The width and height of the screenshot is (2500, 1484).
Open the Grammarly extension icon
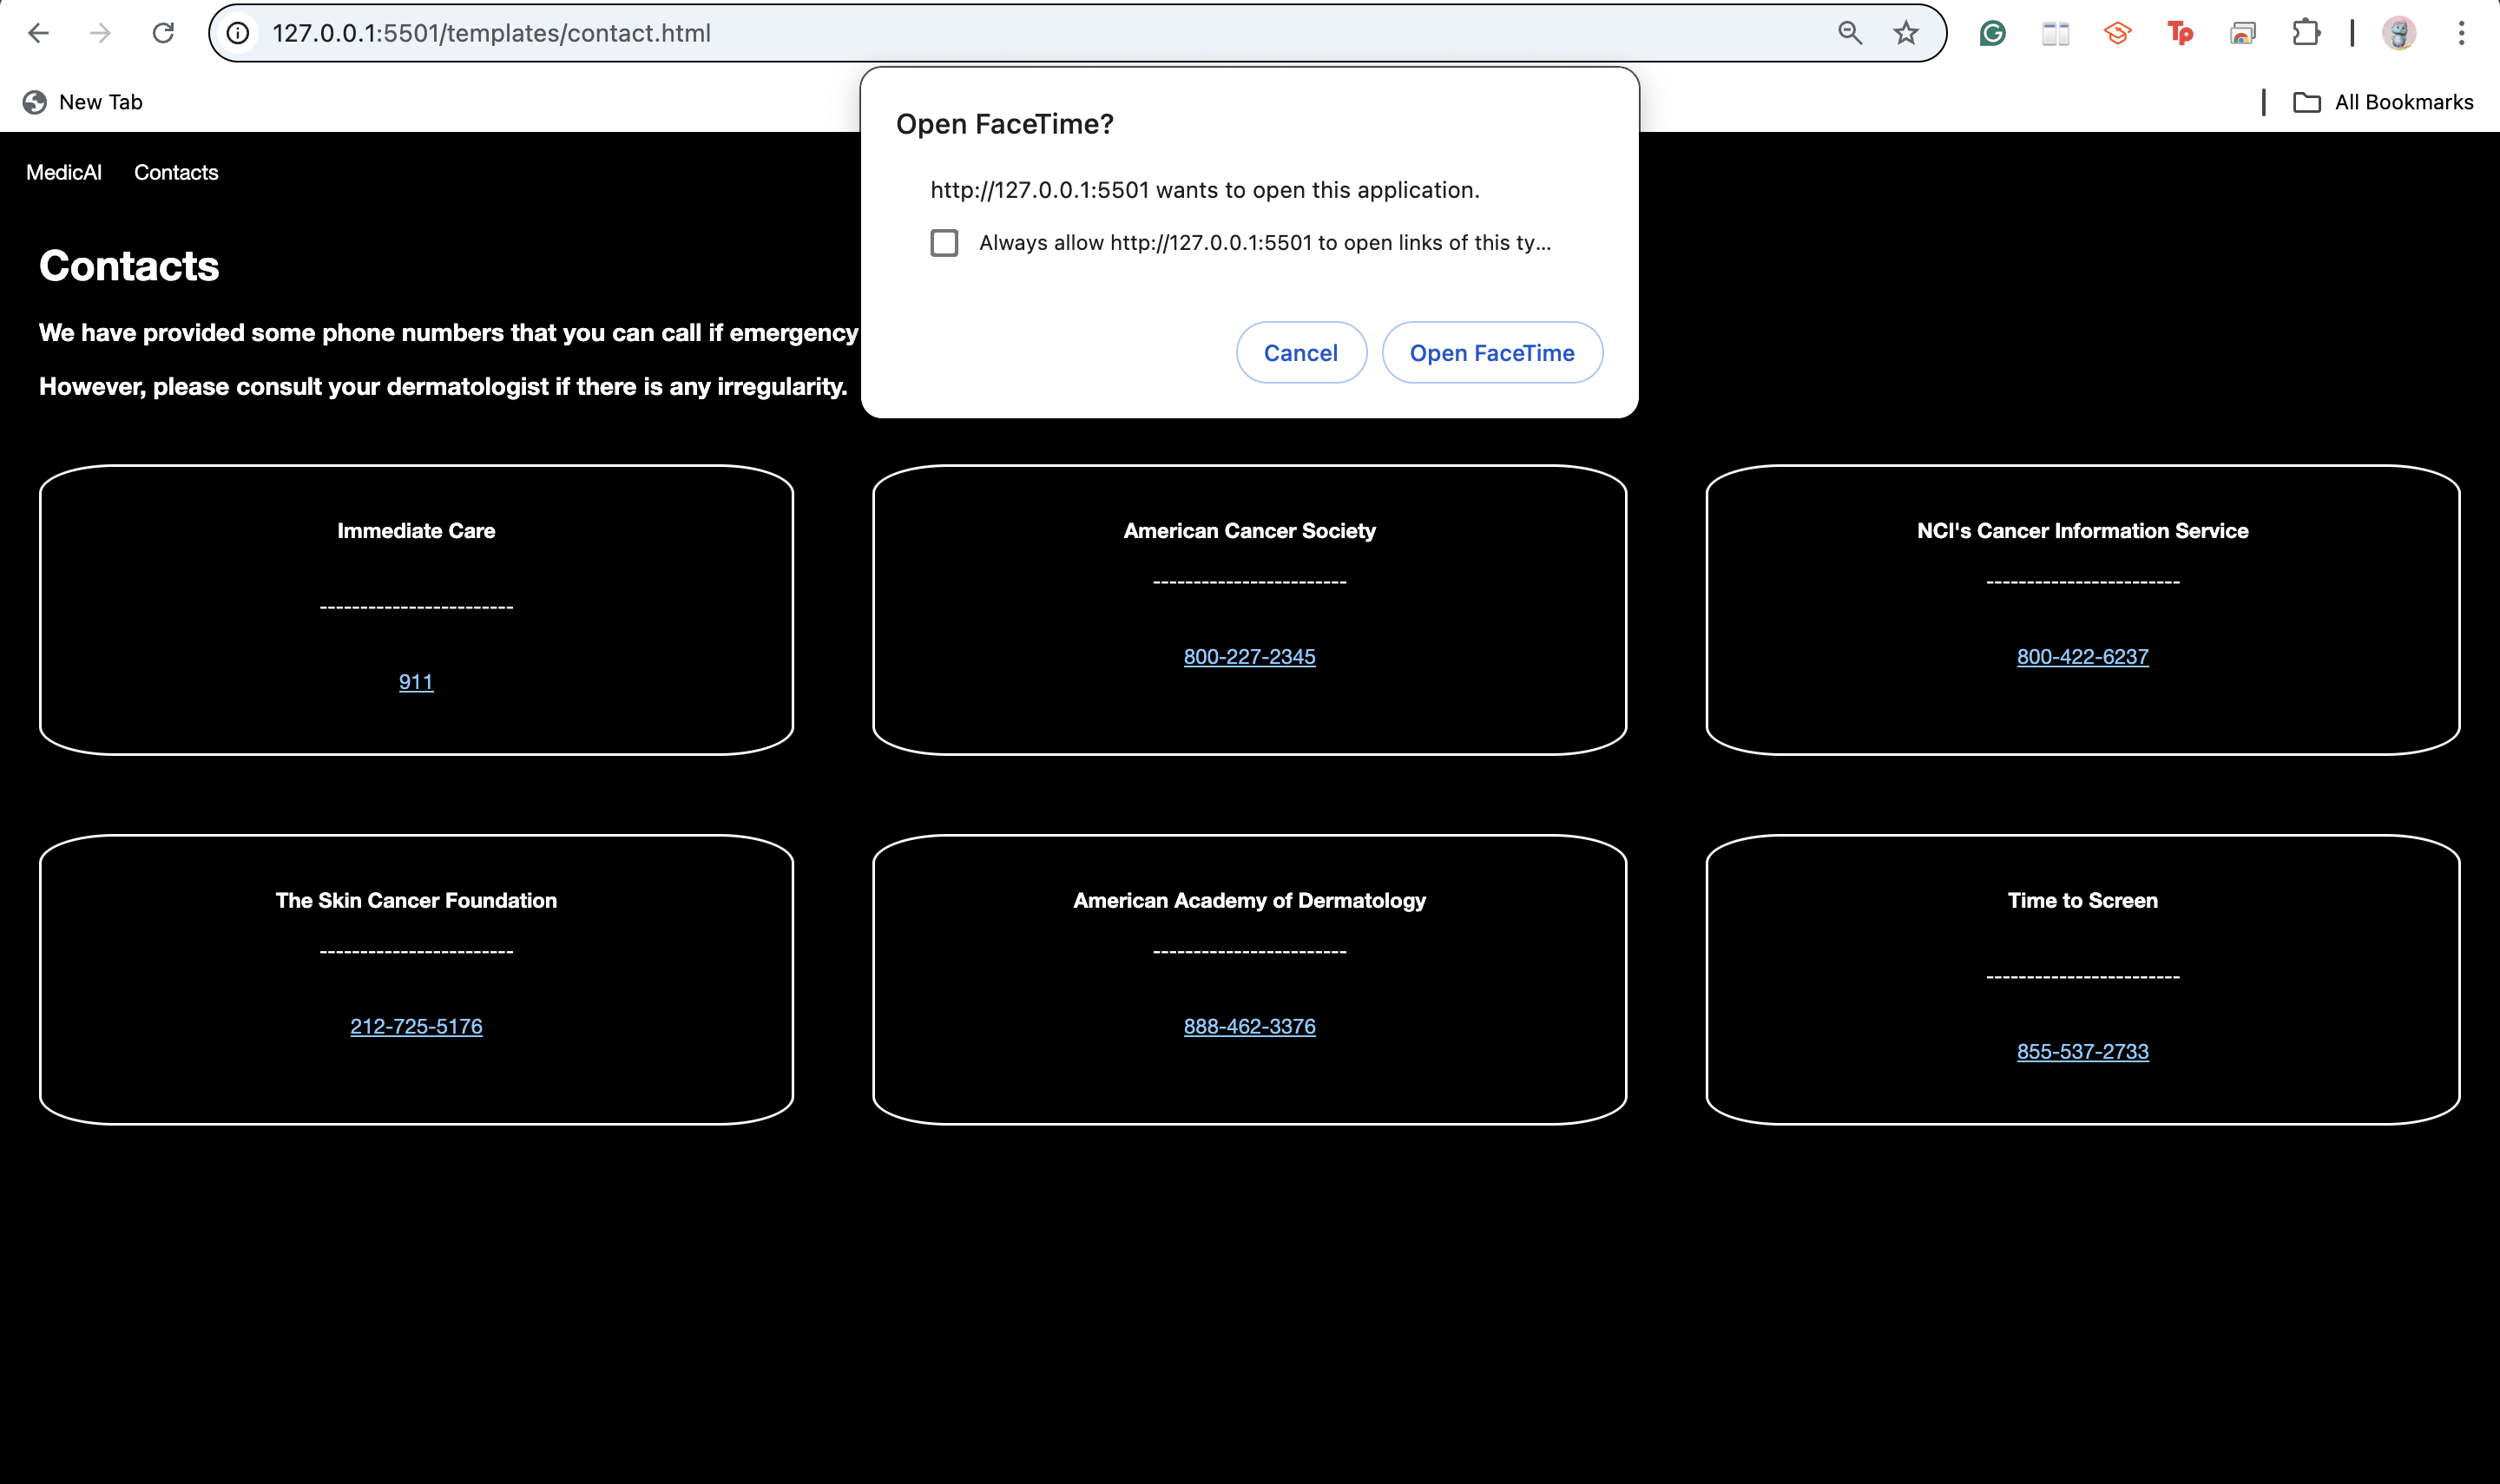(x=1992, y=33)
